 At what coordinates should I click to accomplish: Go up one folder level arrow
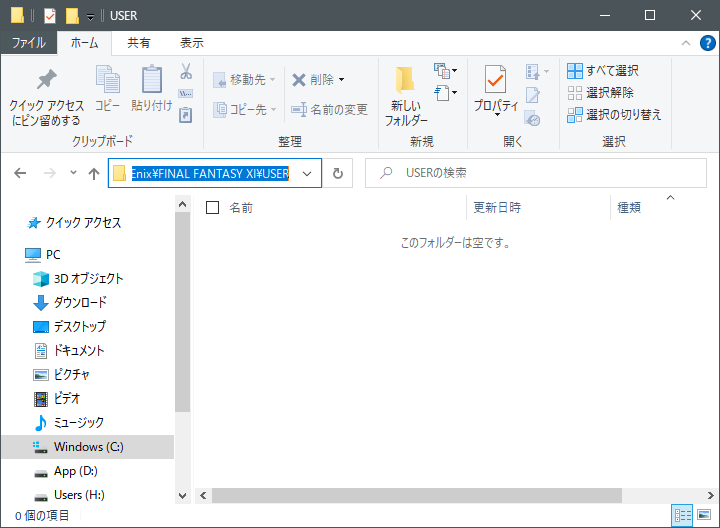click(94, 173)
